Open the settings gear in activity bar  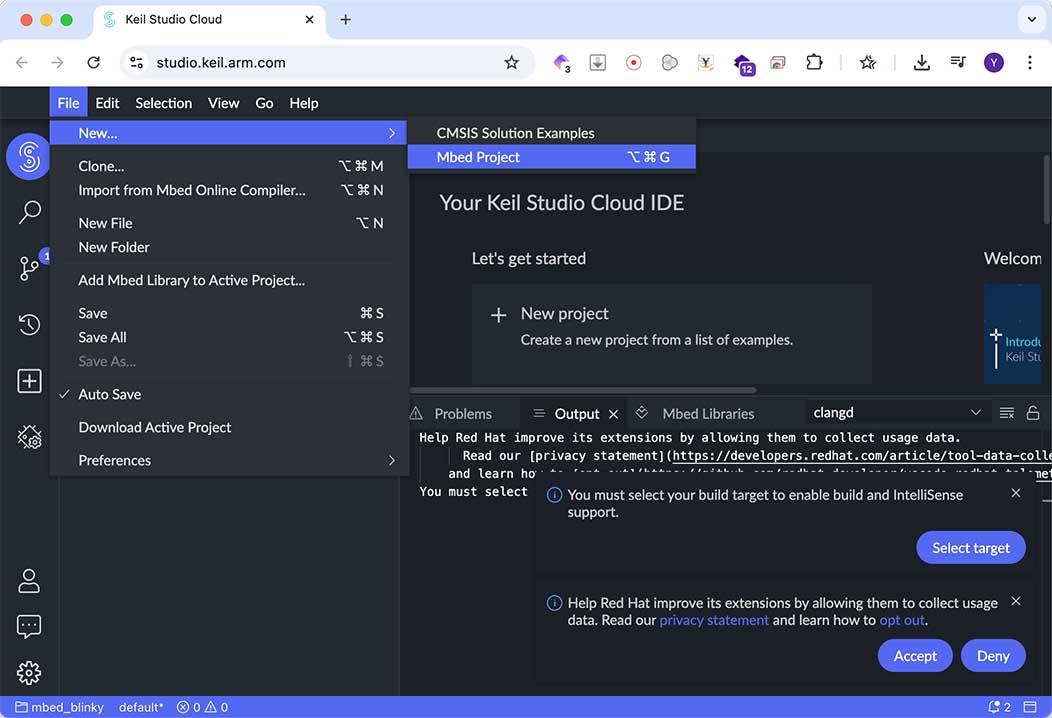(x=29, y=672)
